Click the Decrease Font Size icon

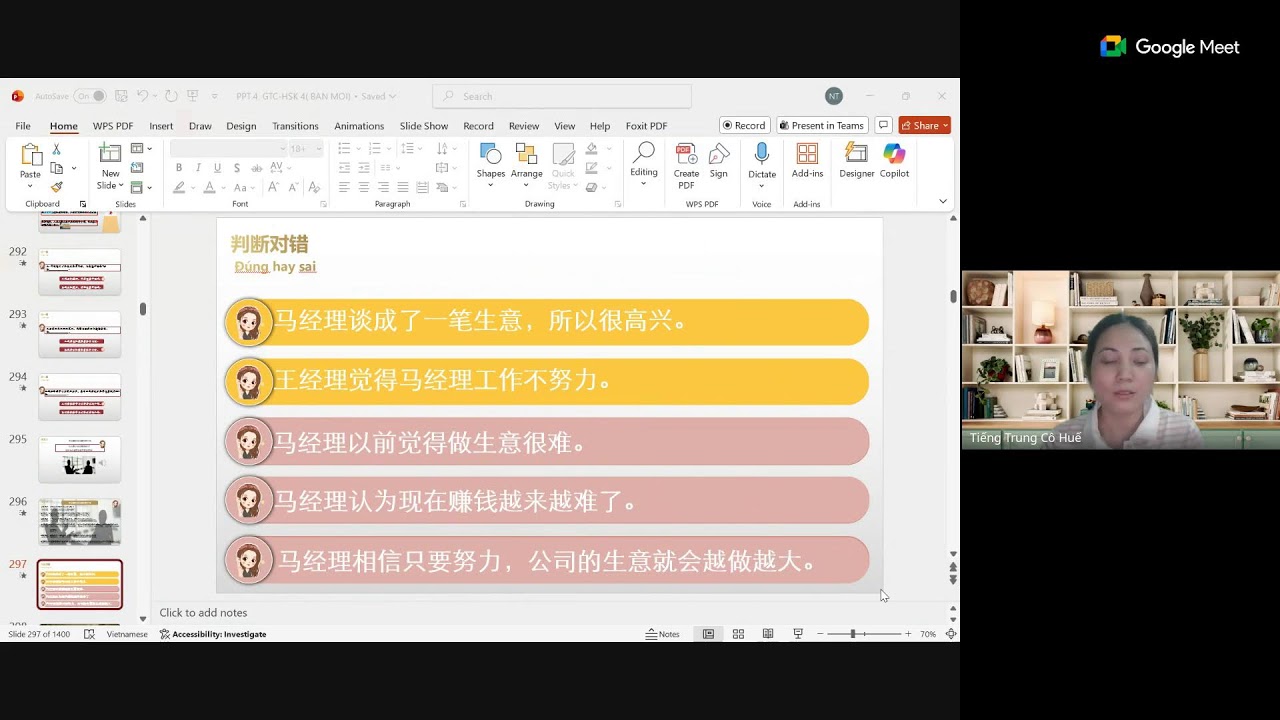[294, 187]
